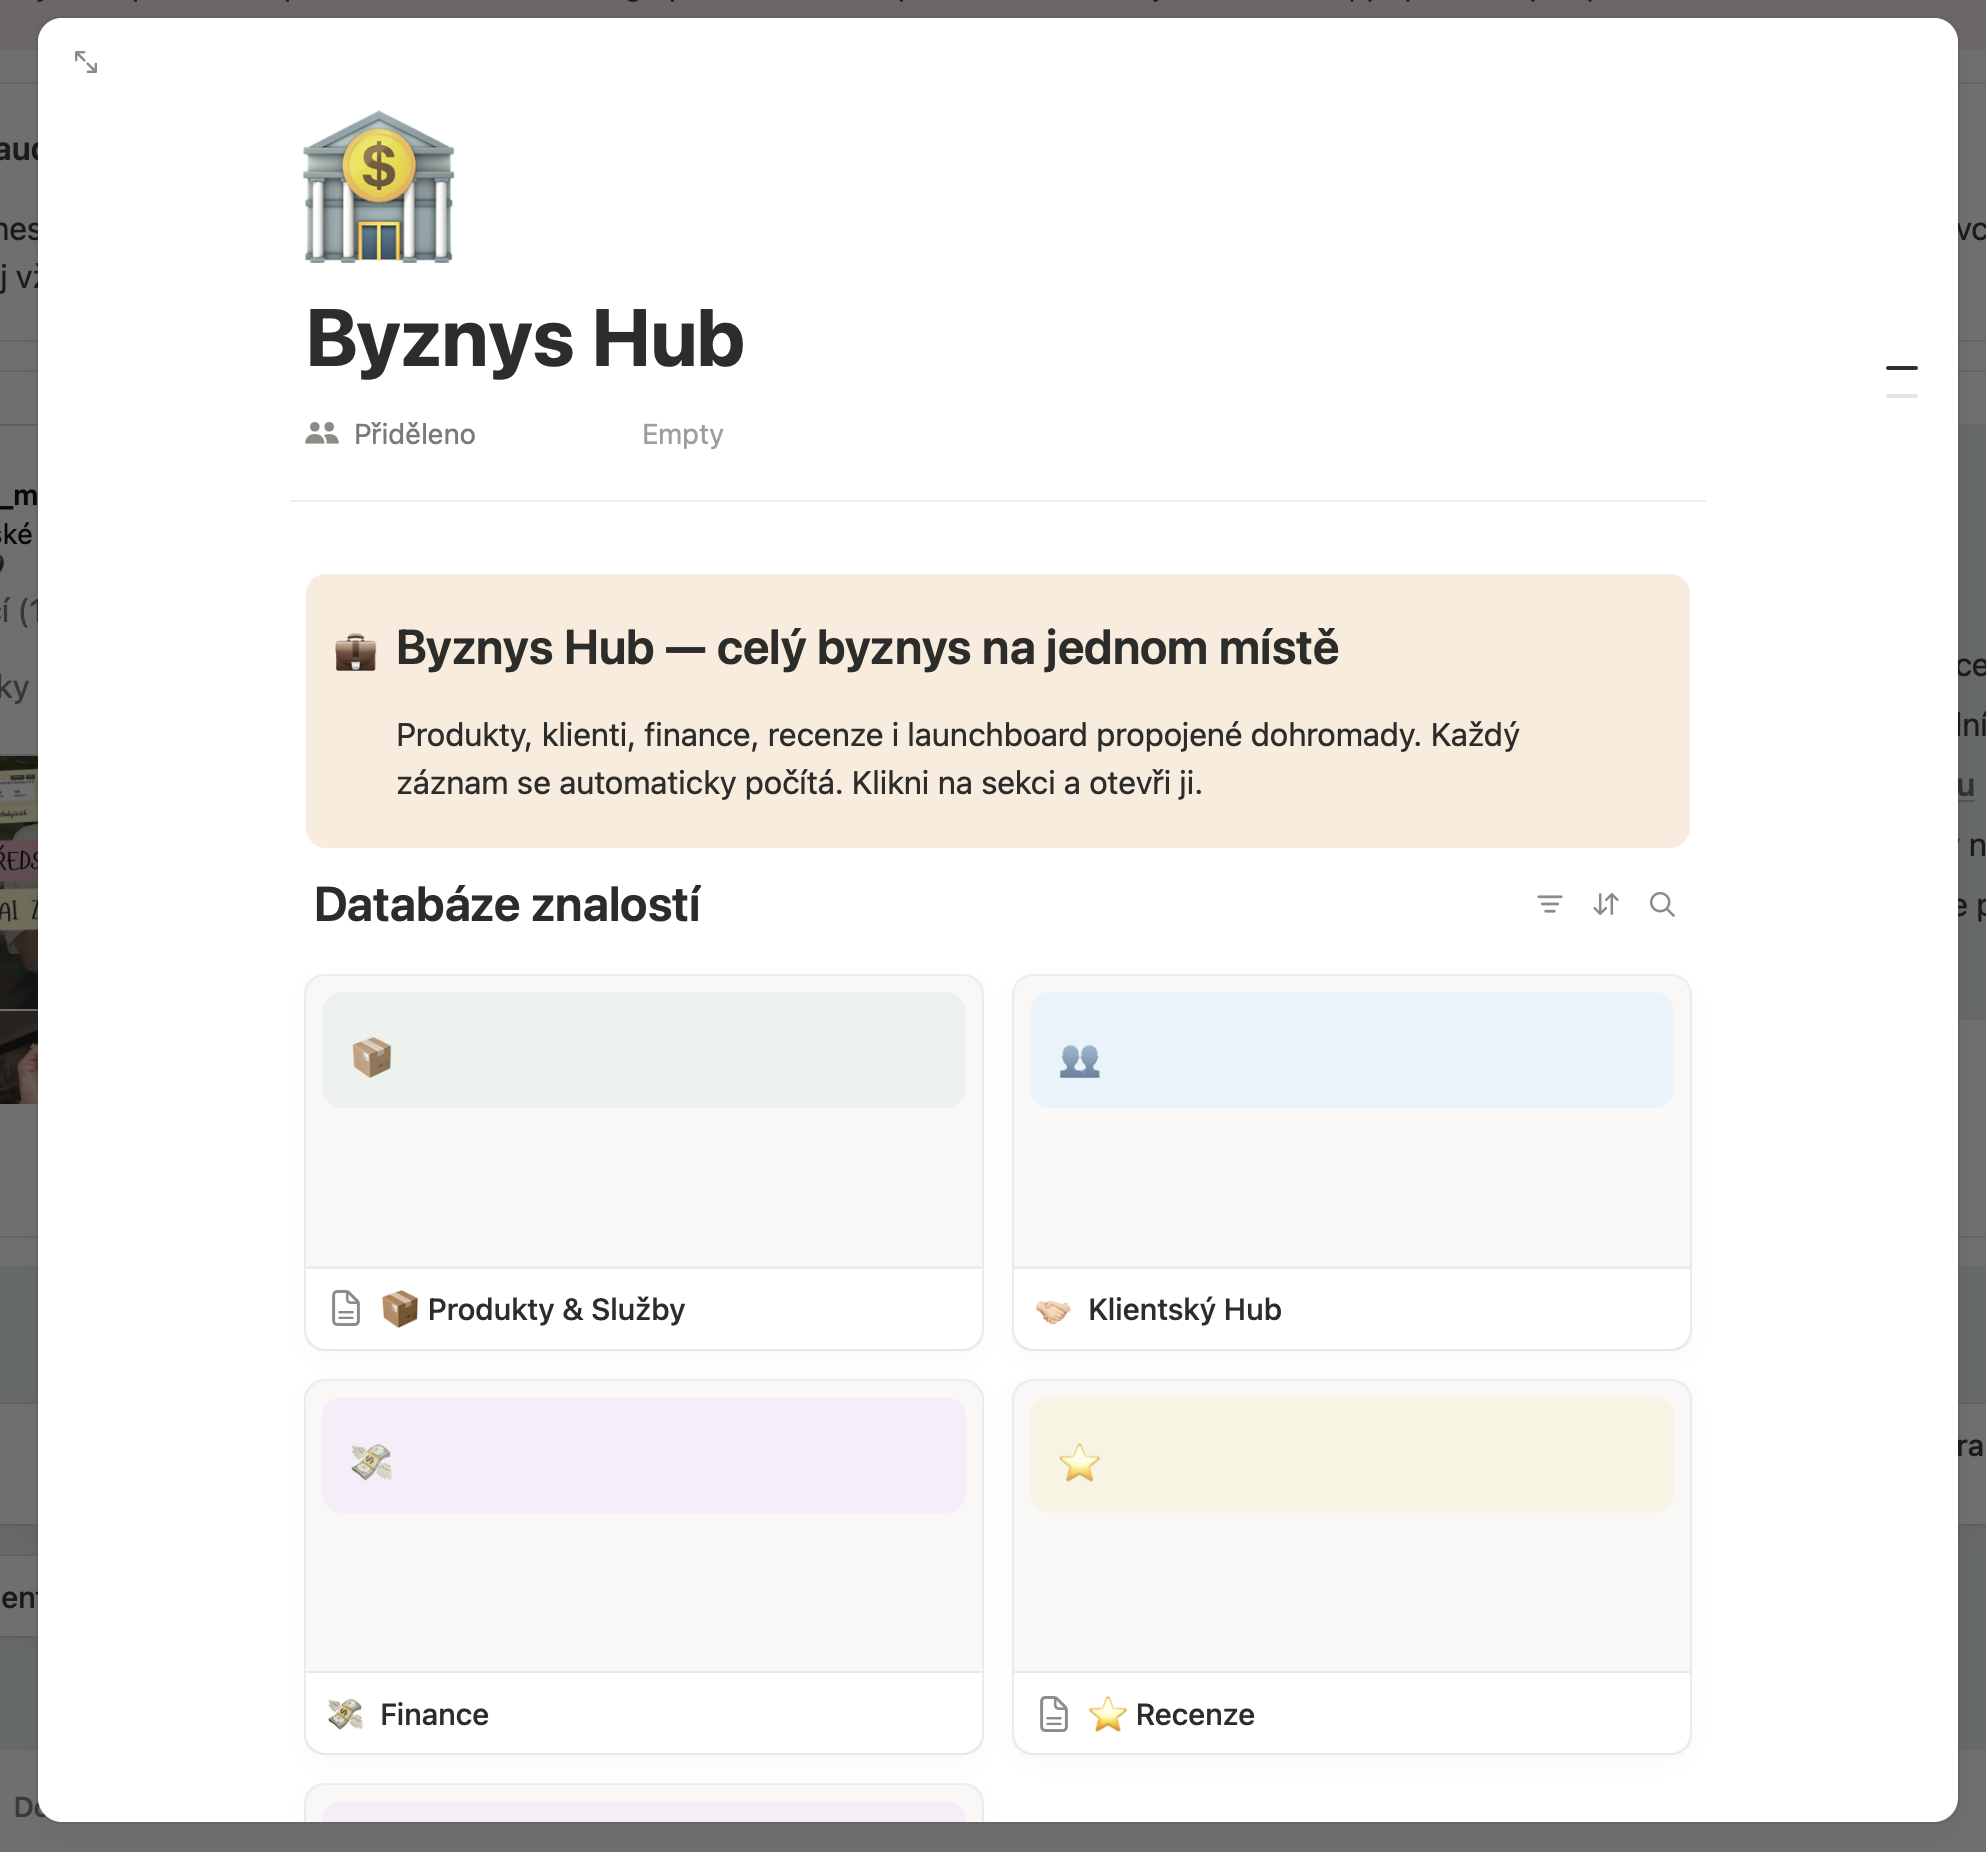
Task: Click the Byznys Hub page title
Action: coord(525,339)
